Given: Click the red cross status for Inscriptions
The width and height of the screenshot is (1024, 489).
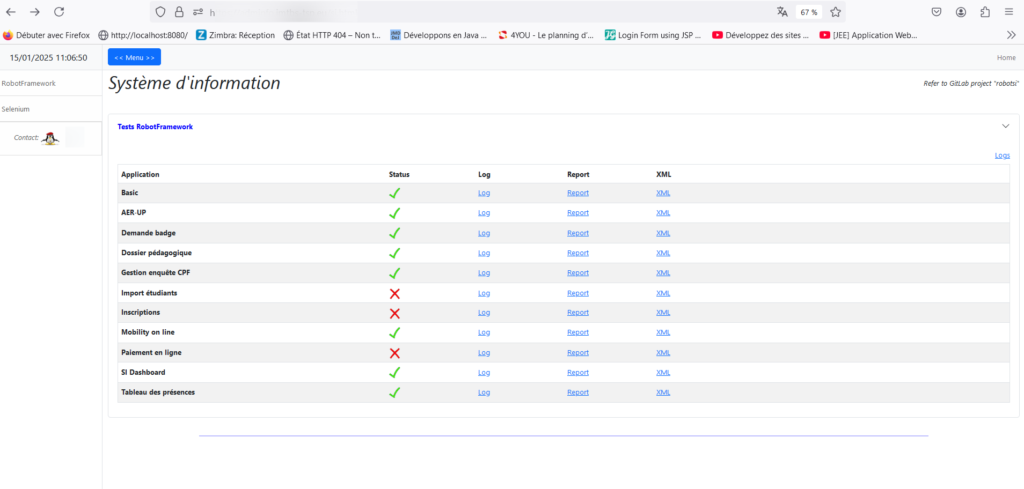Looking at the screenshot, I should tap(395, 313).
